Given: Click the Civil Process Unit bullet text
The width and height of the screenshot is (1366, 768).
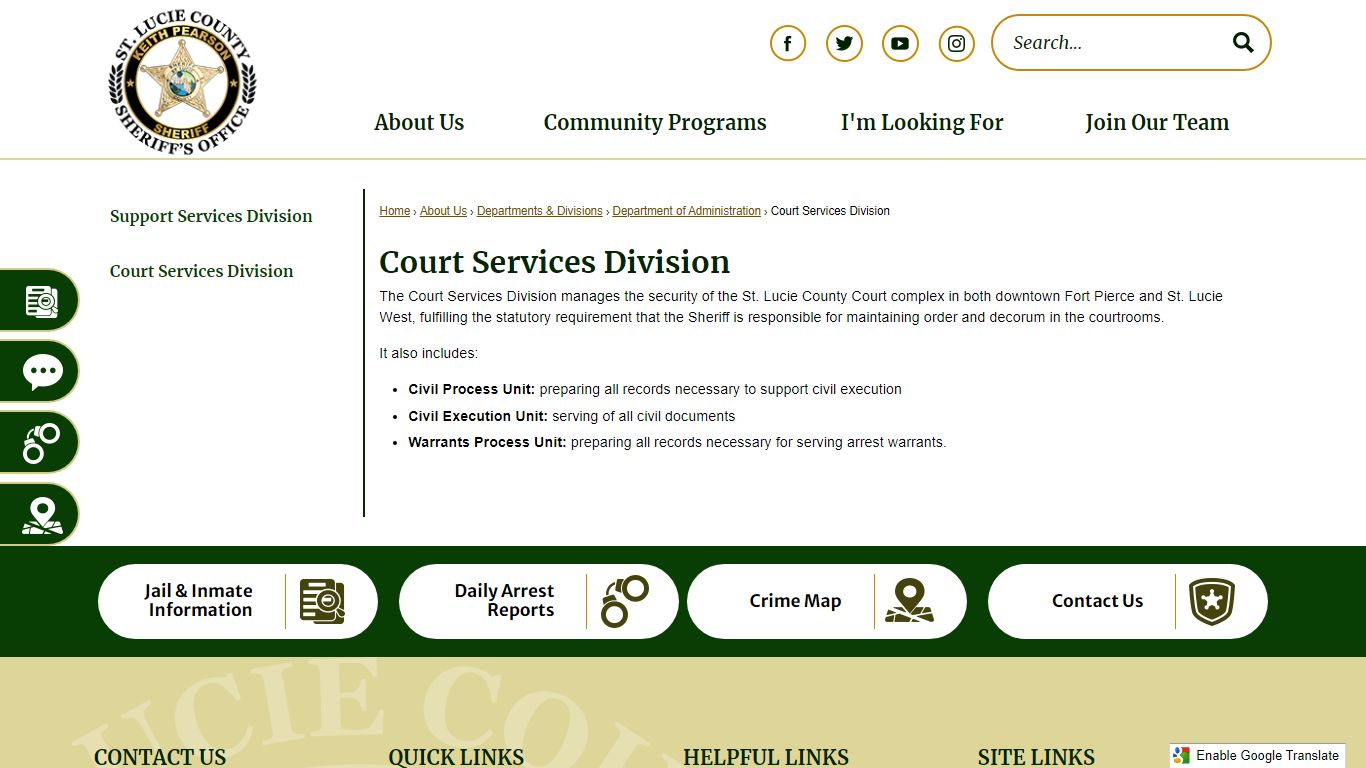Looking at the screenshot, I should (655, 389).
